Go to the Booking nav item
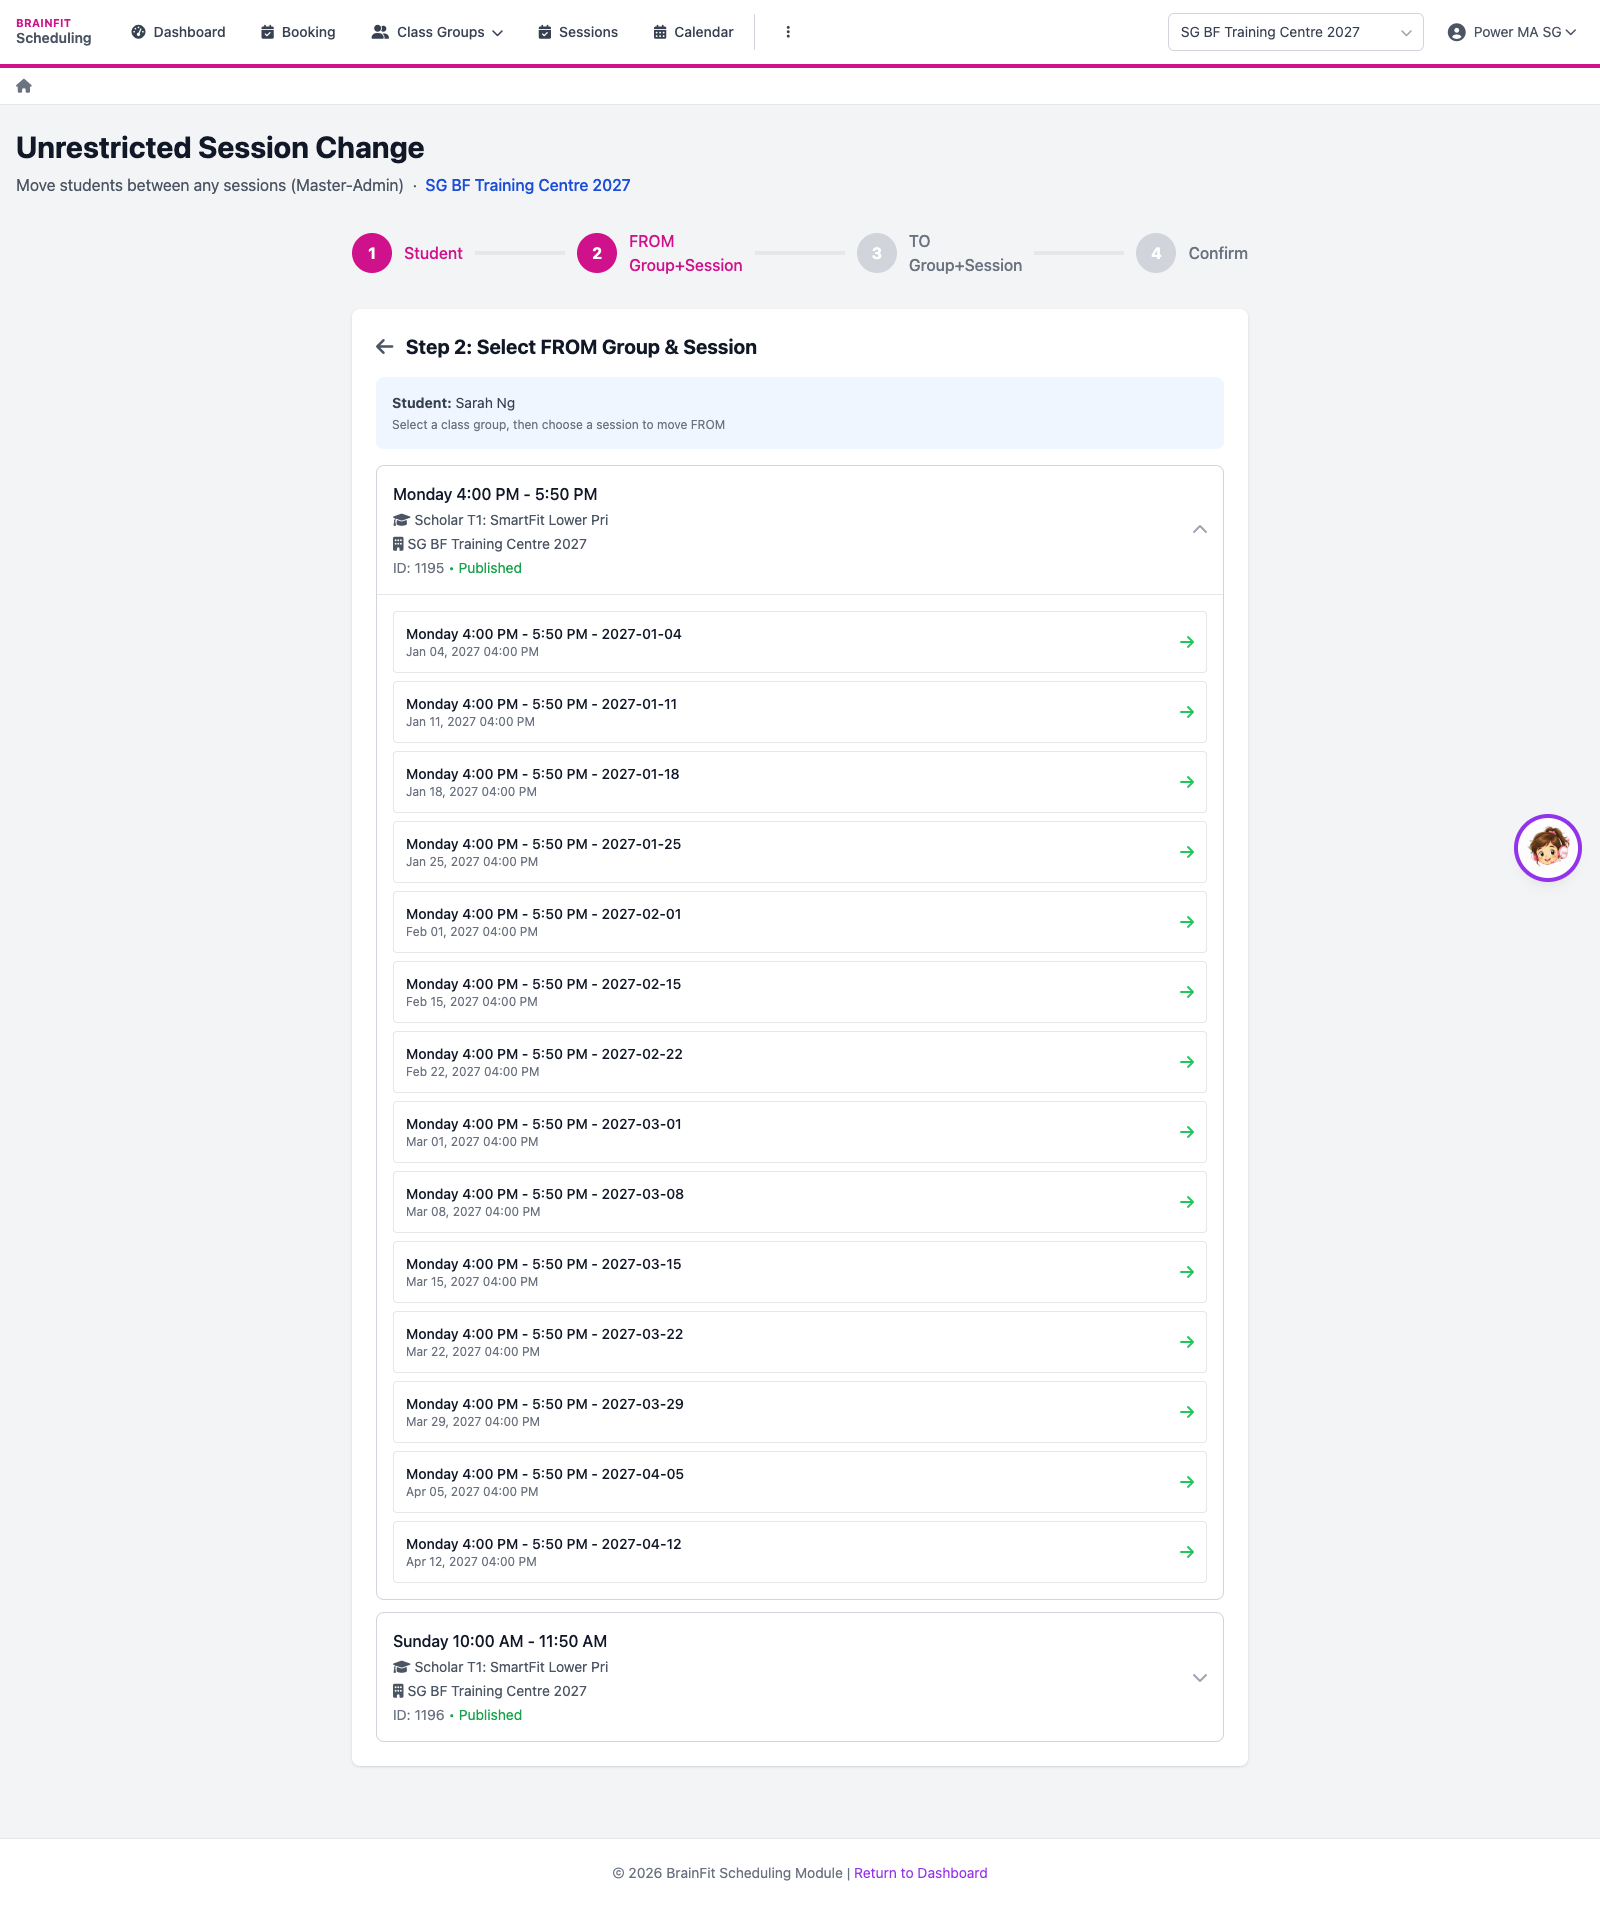Image resolution: width=1600 pixels, height=1907 pixels. click(x=298, y=32)
